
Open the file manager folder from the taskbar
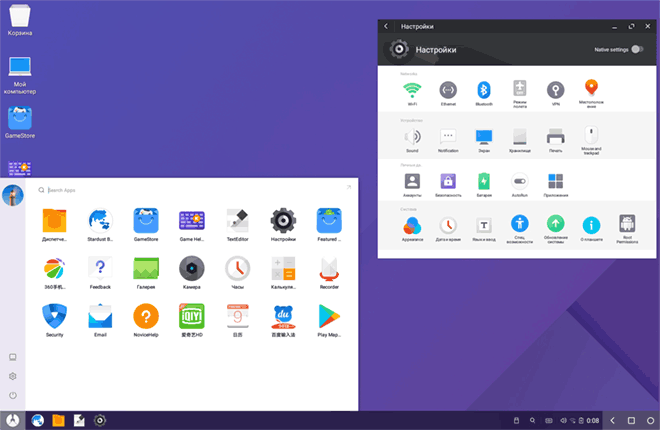click(58, 420)
